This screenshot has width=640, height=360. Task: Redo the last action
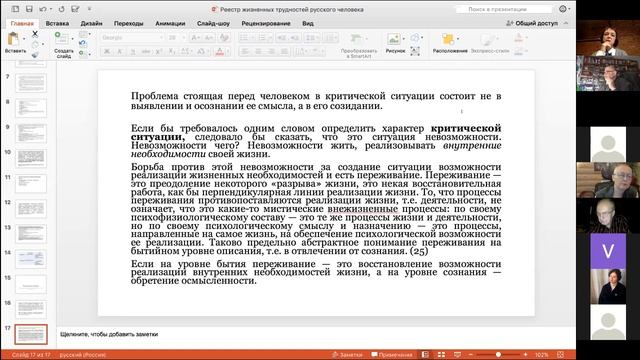pos(62,9)
